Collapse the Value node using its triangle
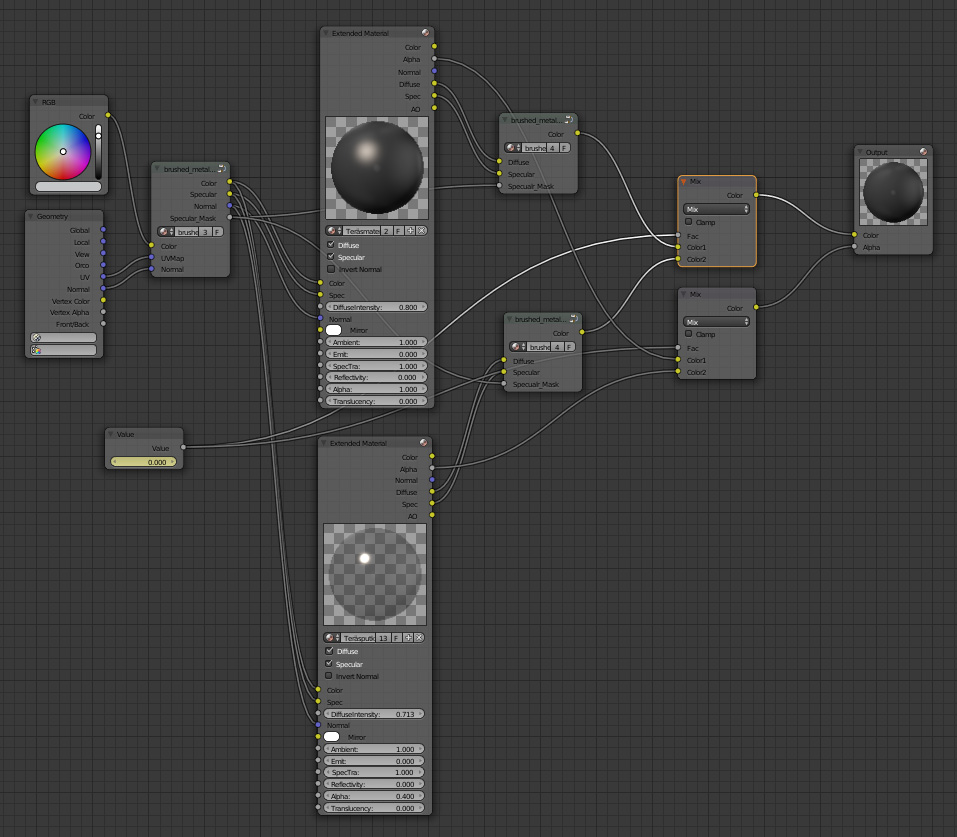The width and height of the screenshot is (957, 837). tap(111, 435)
